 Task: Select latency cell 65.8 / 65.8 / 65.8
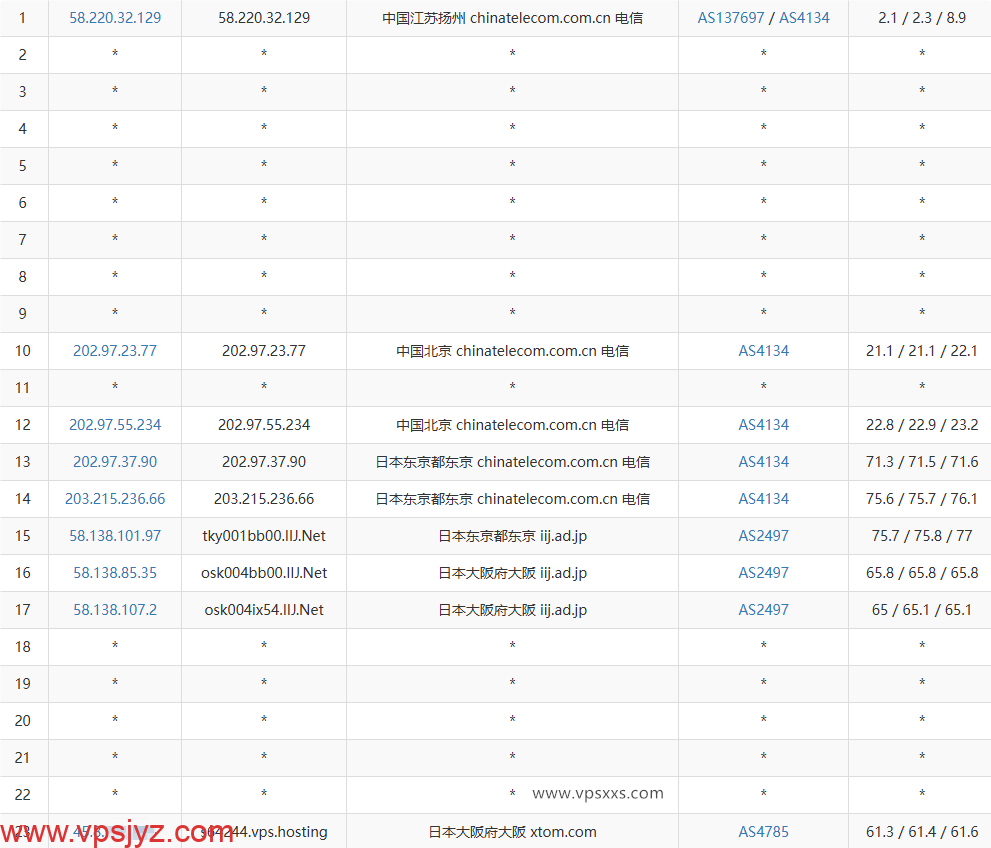point(921,572)
